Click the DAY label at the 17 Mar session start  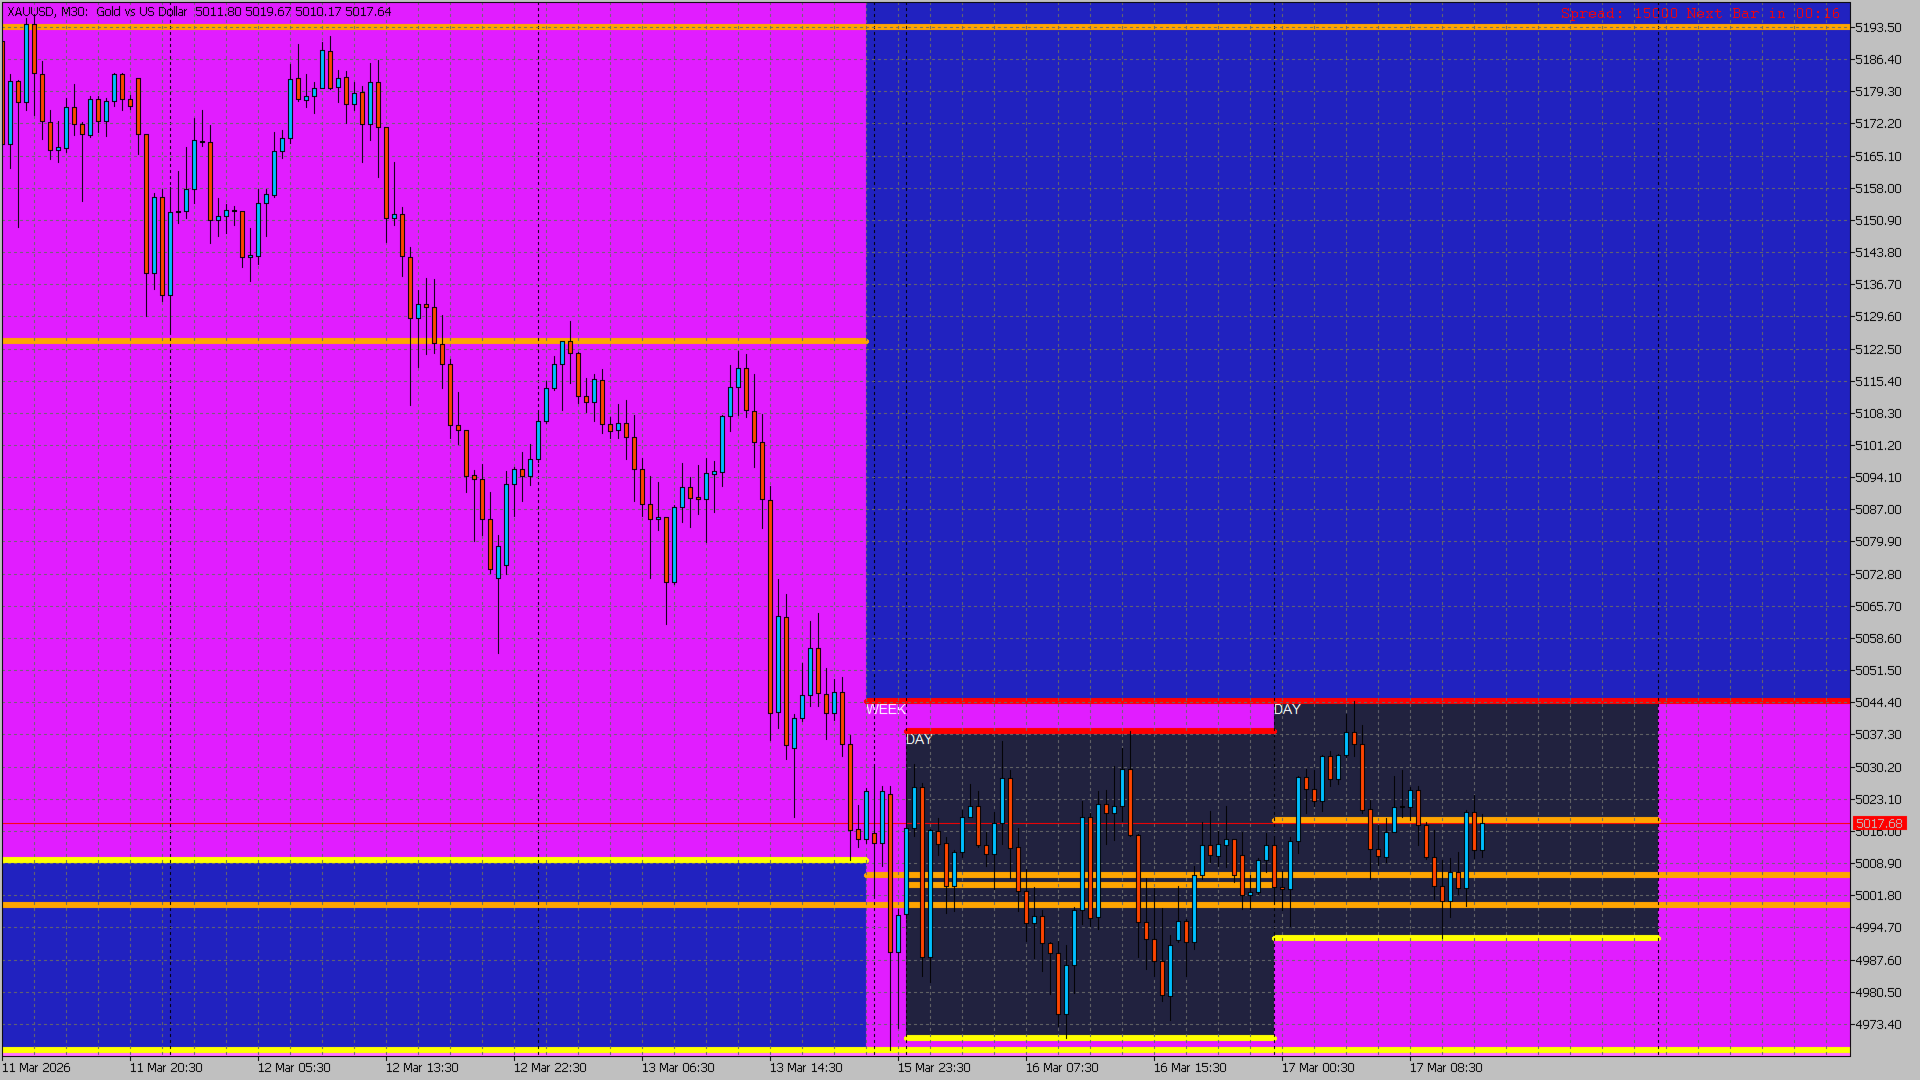[x=1286, y=709]
